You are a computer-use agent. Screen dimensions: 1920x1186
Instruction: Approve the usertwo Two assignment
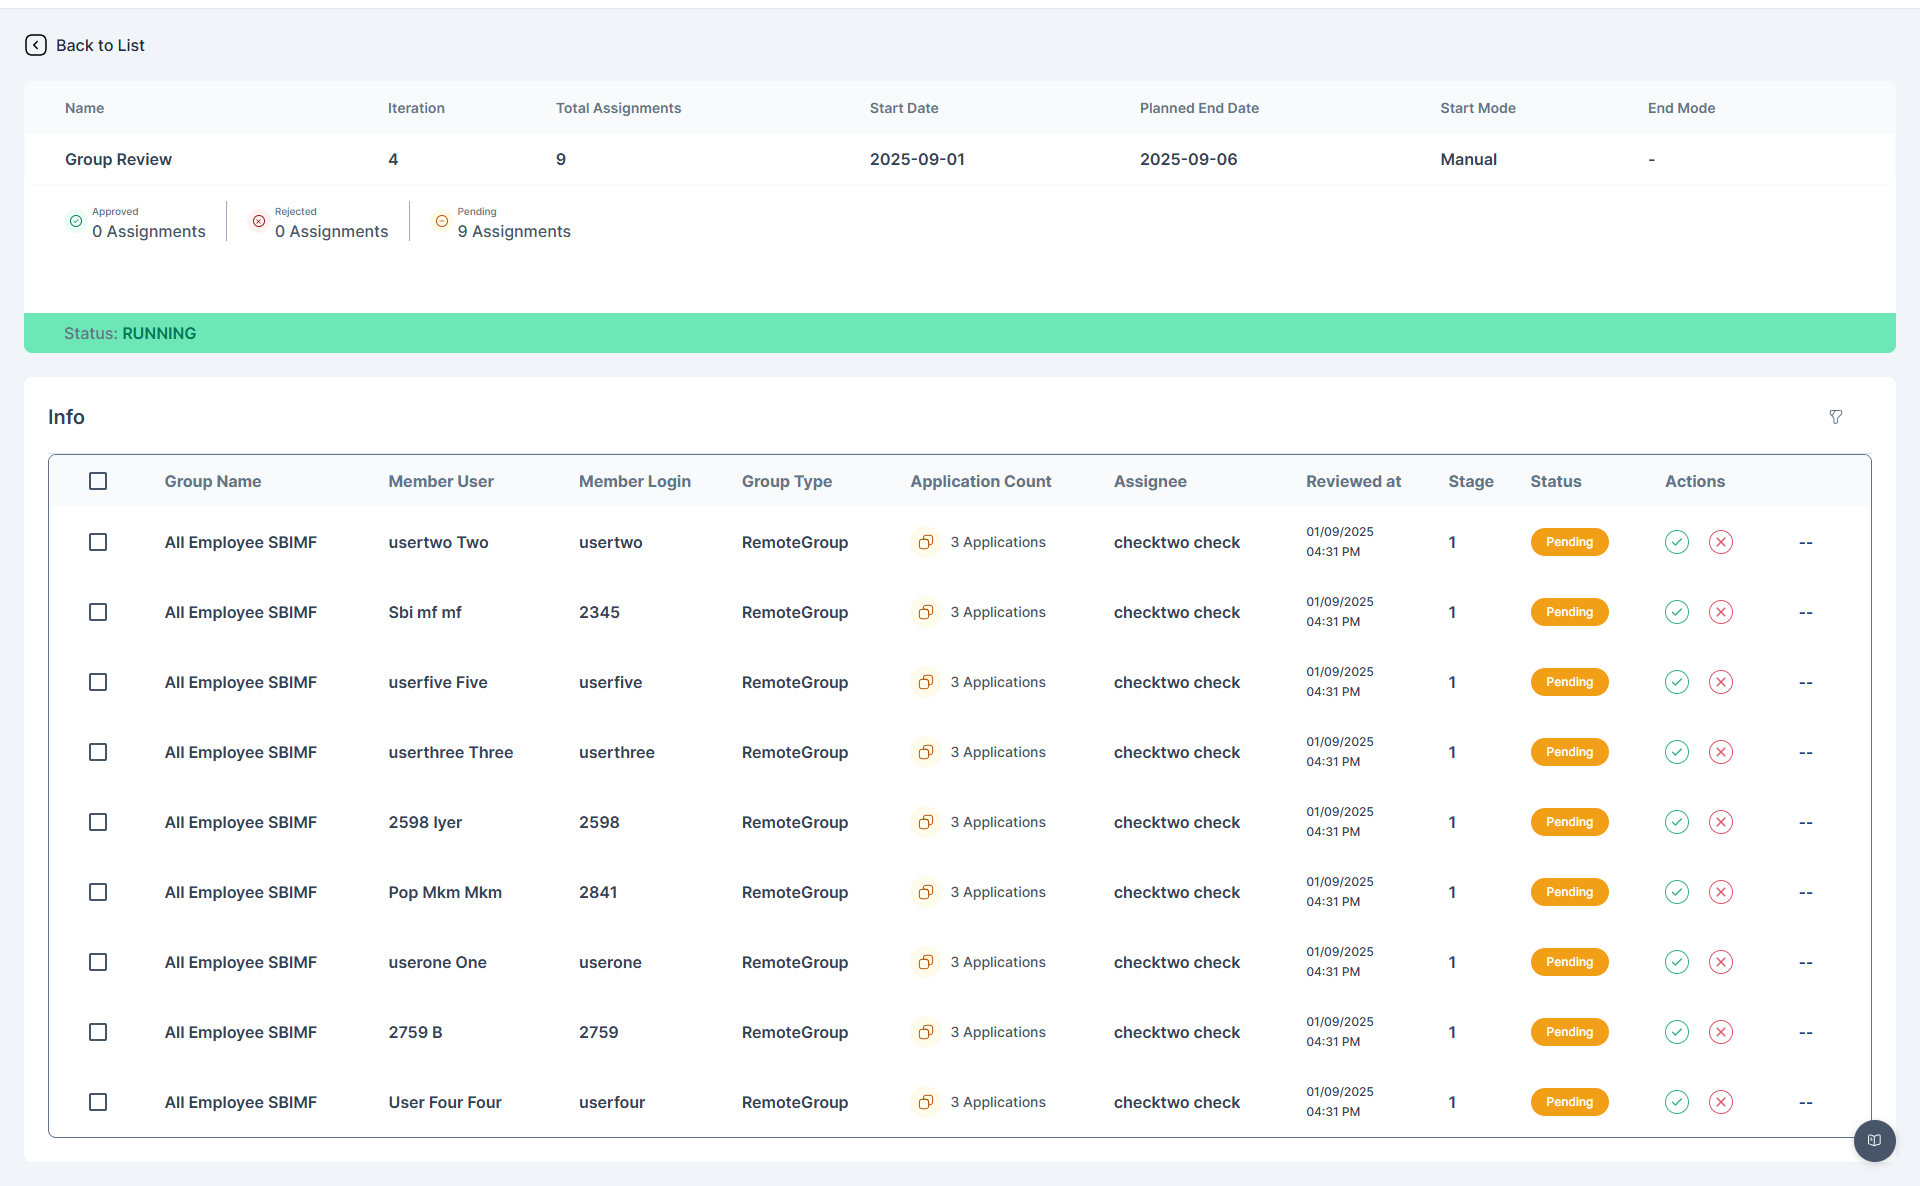[1677, 542]
